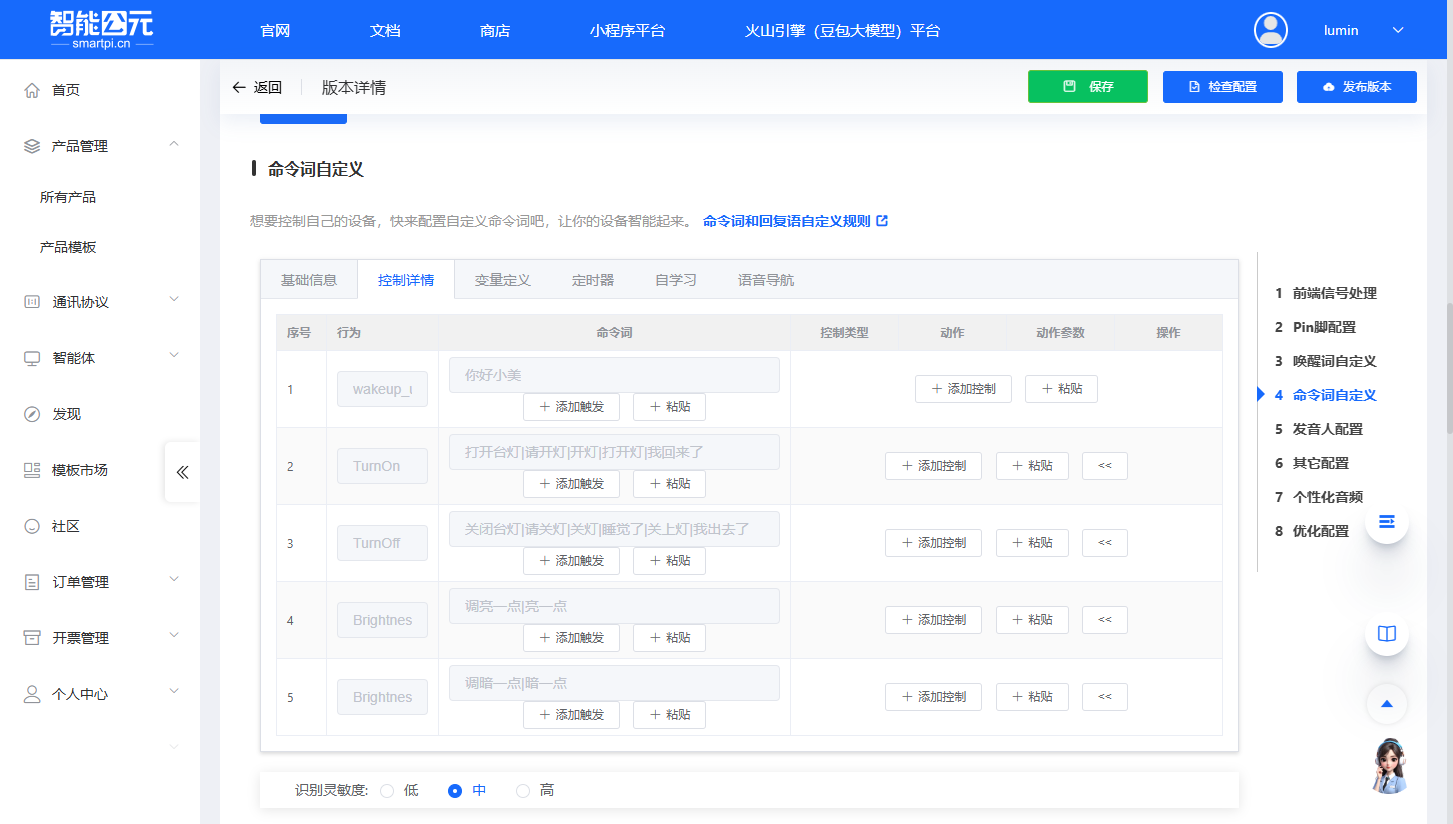This screenshot has height=824, width=1453.
Task: Click the 你好小美 command word input field
Action: tap(614, 374)
